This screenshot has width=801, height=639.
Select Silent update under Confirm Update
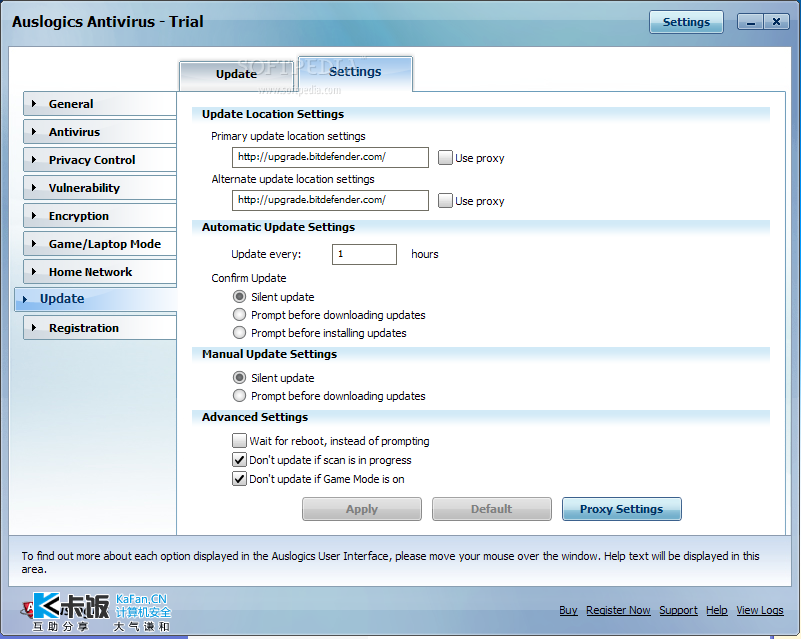coord(239,297)
